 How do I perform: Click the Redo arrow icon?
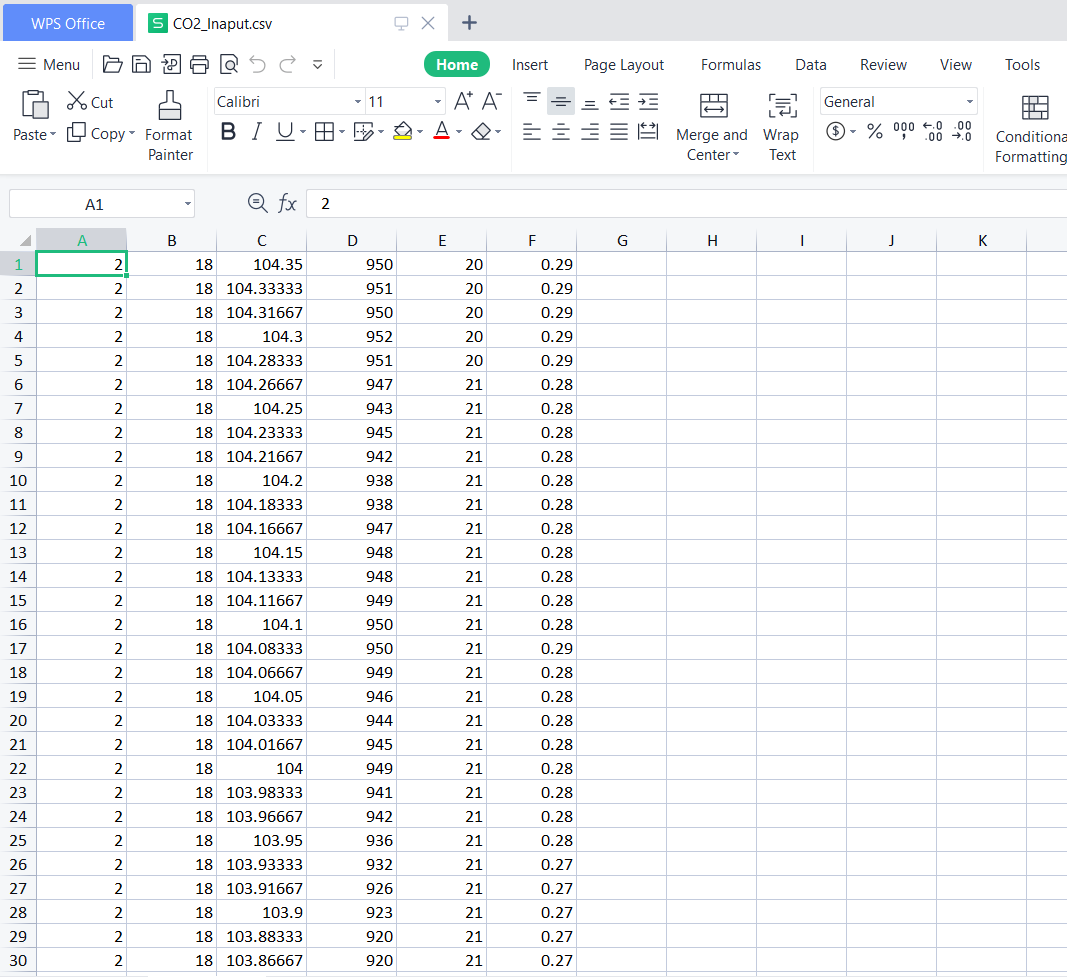[288, 65]
